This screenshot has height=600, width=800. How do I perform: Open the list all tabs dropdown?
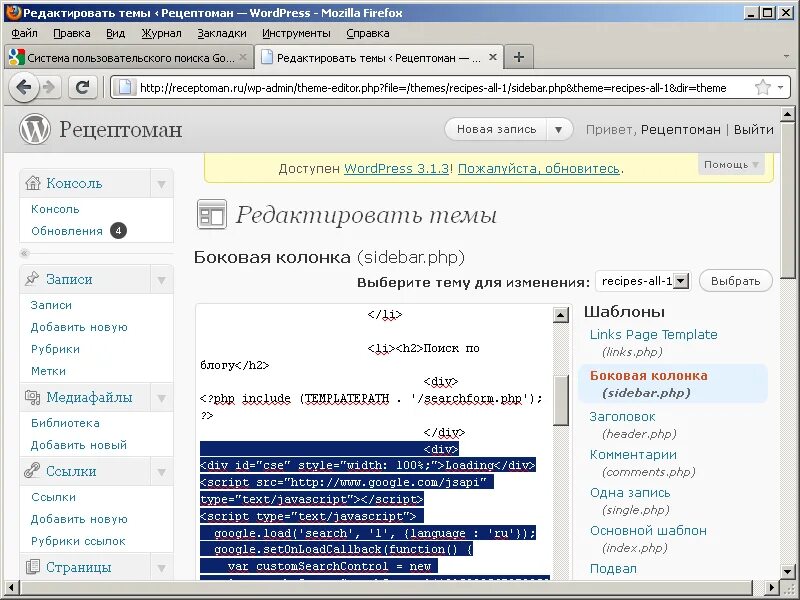tap(786, 57)
